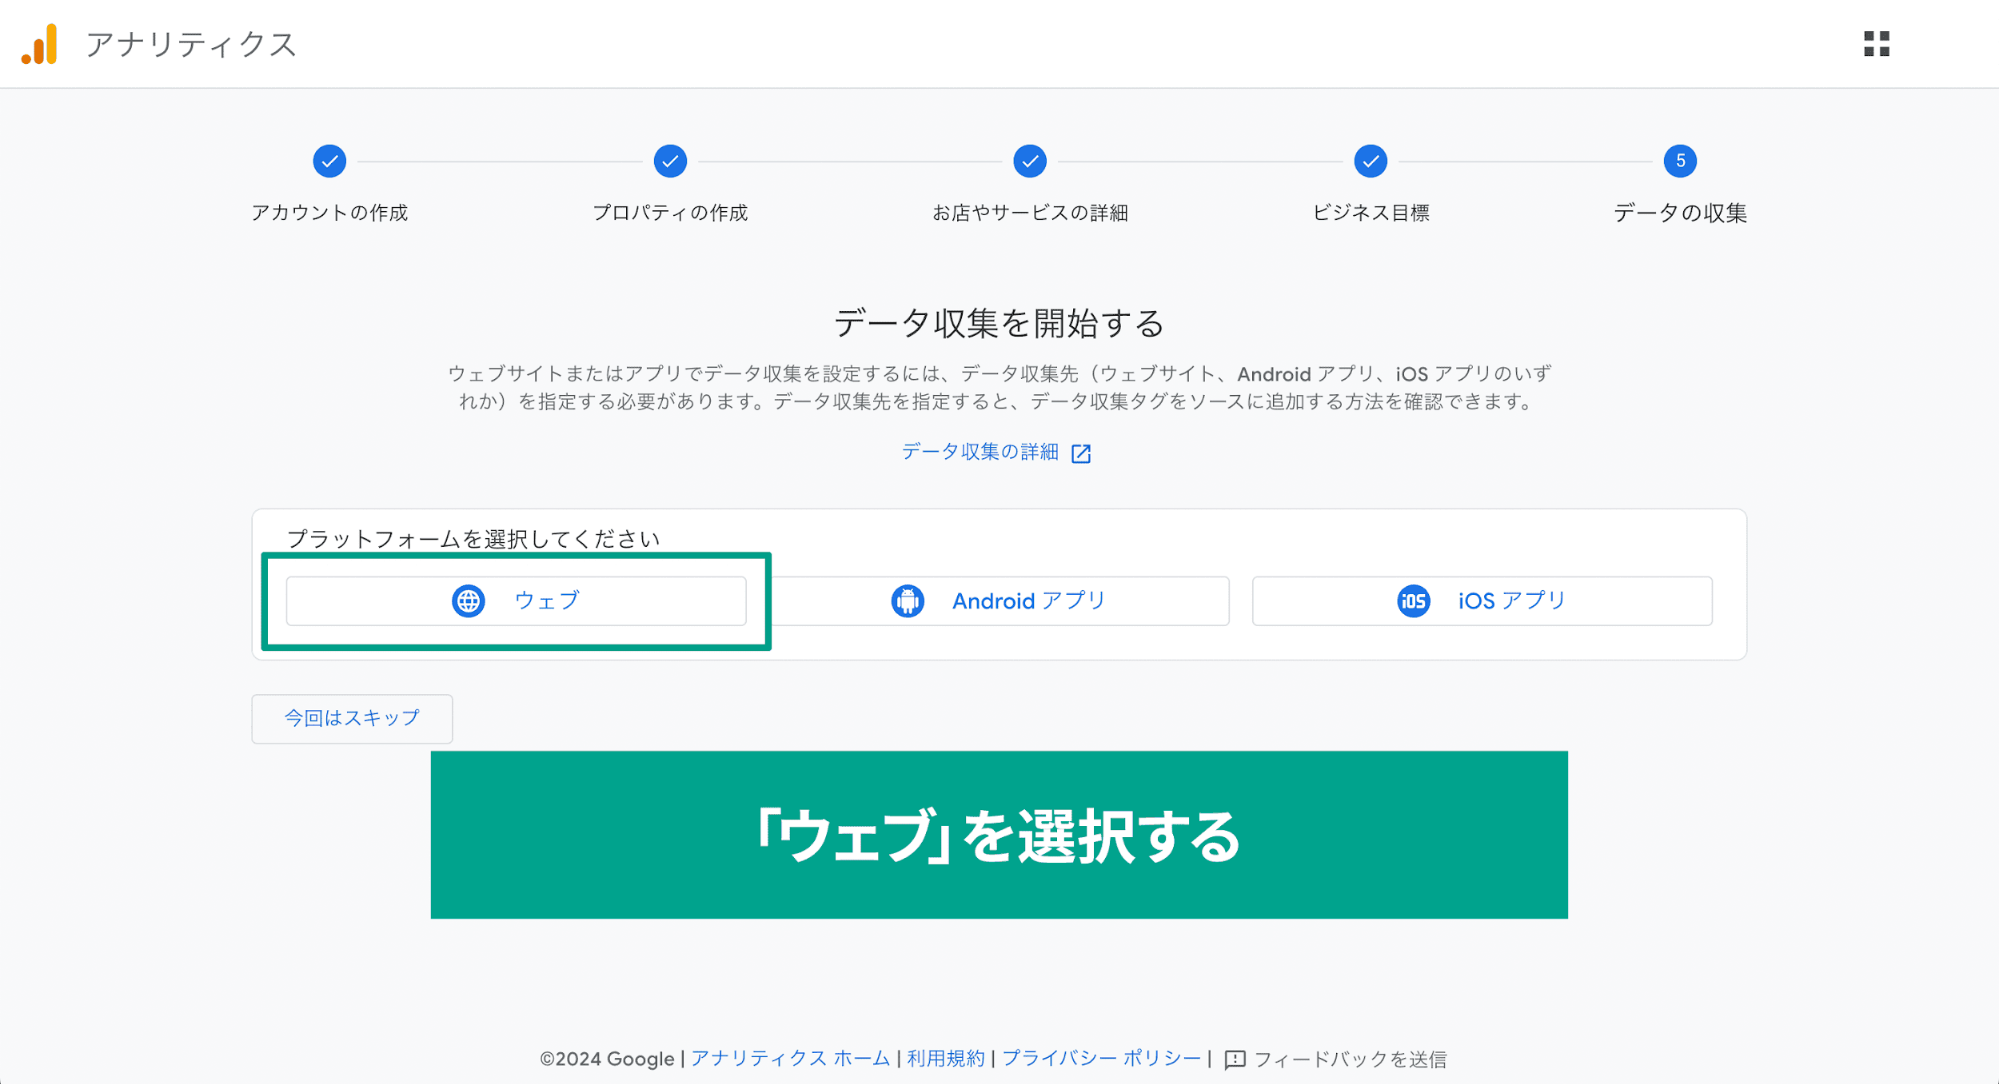Click the feedback speech bubble icon in footer
The width and height of the screenshot is (1999, 1085).
tap(1235, 1059)
